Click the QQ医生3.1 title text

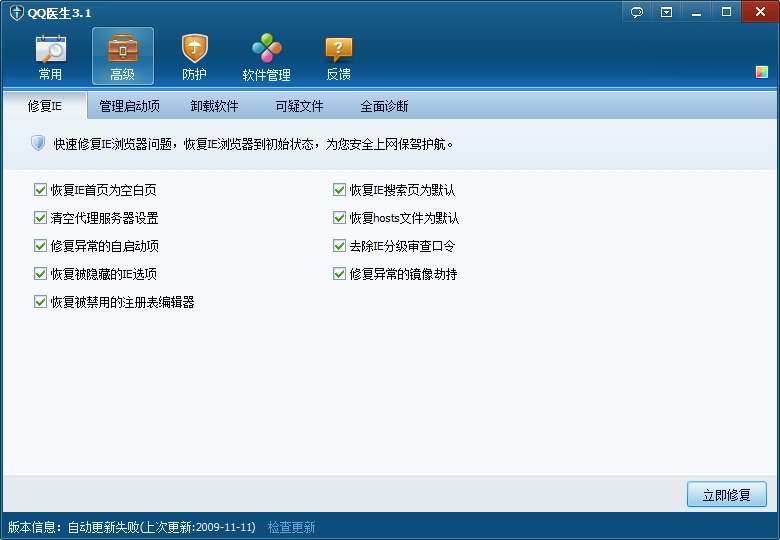click(x=59, y=13)
